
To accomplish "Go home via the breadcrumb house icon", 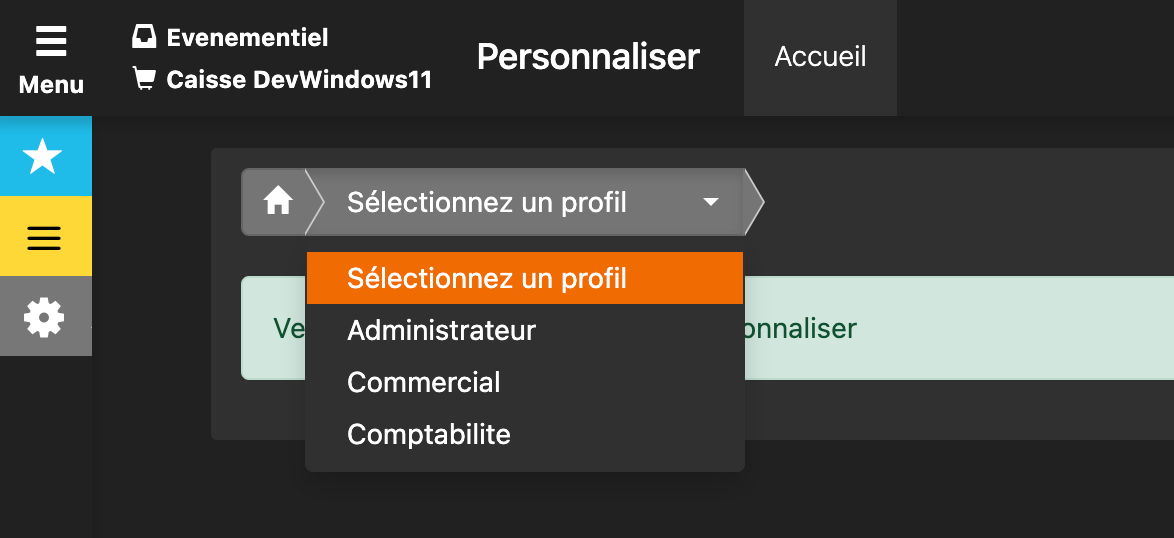I will (277, 202).
